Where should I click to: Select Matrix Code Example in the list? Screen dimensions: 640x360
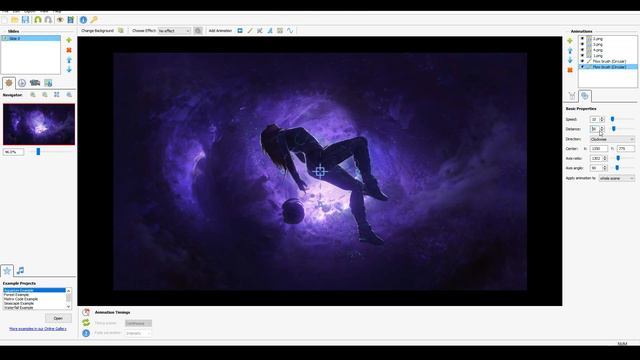click(x=21, y=299)
